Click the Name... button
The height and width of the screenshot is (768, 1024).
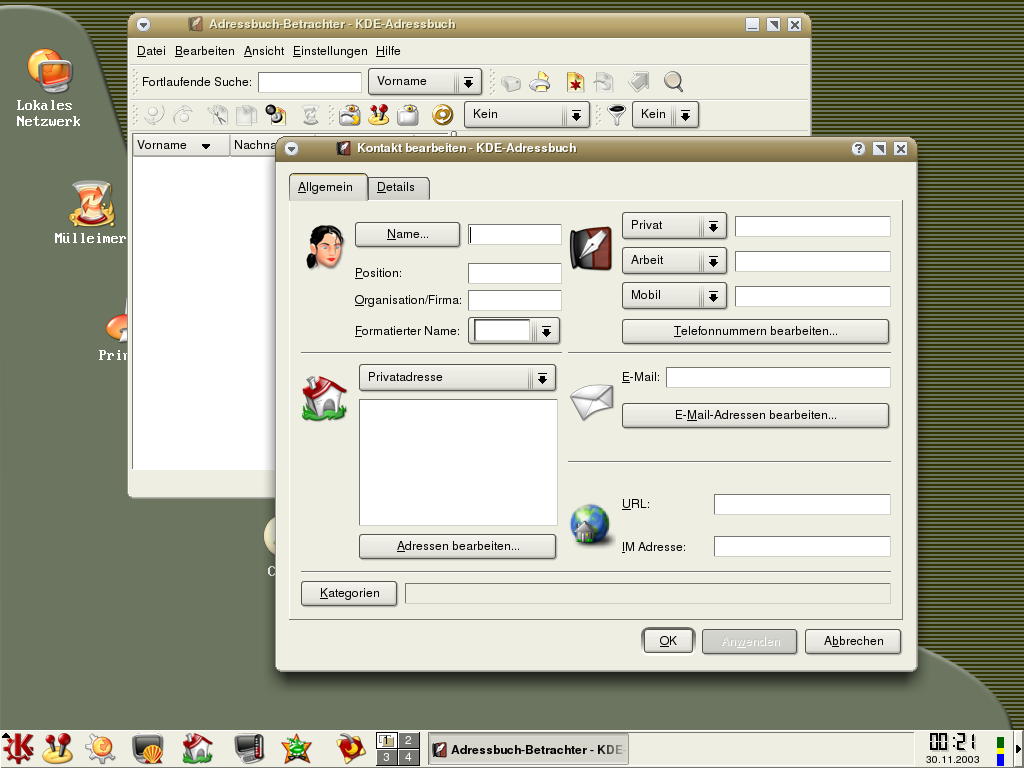(408, 234)
